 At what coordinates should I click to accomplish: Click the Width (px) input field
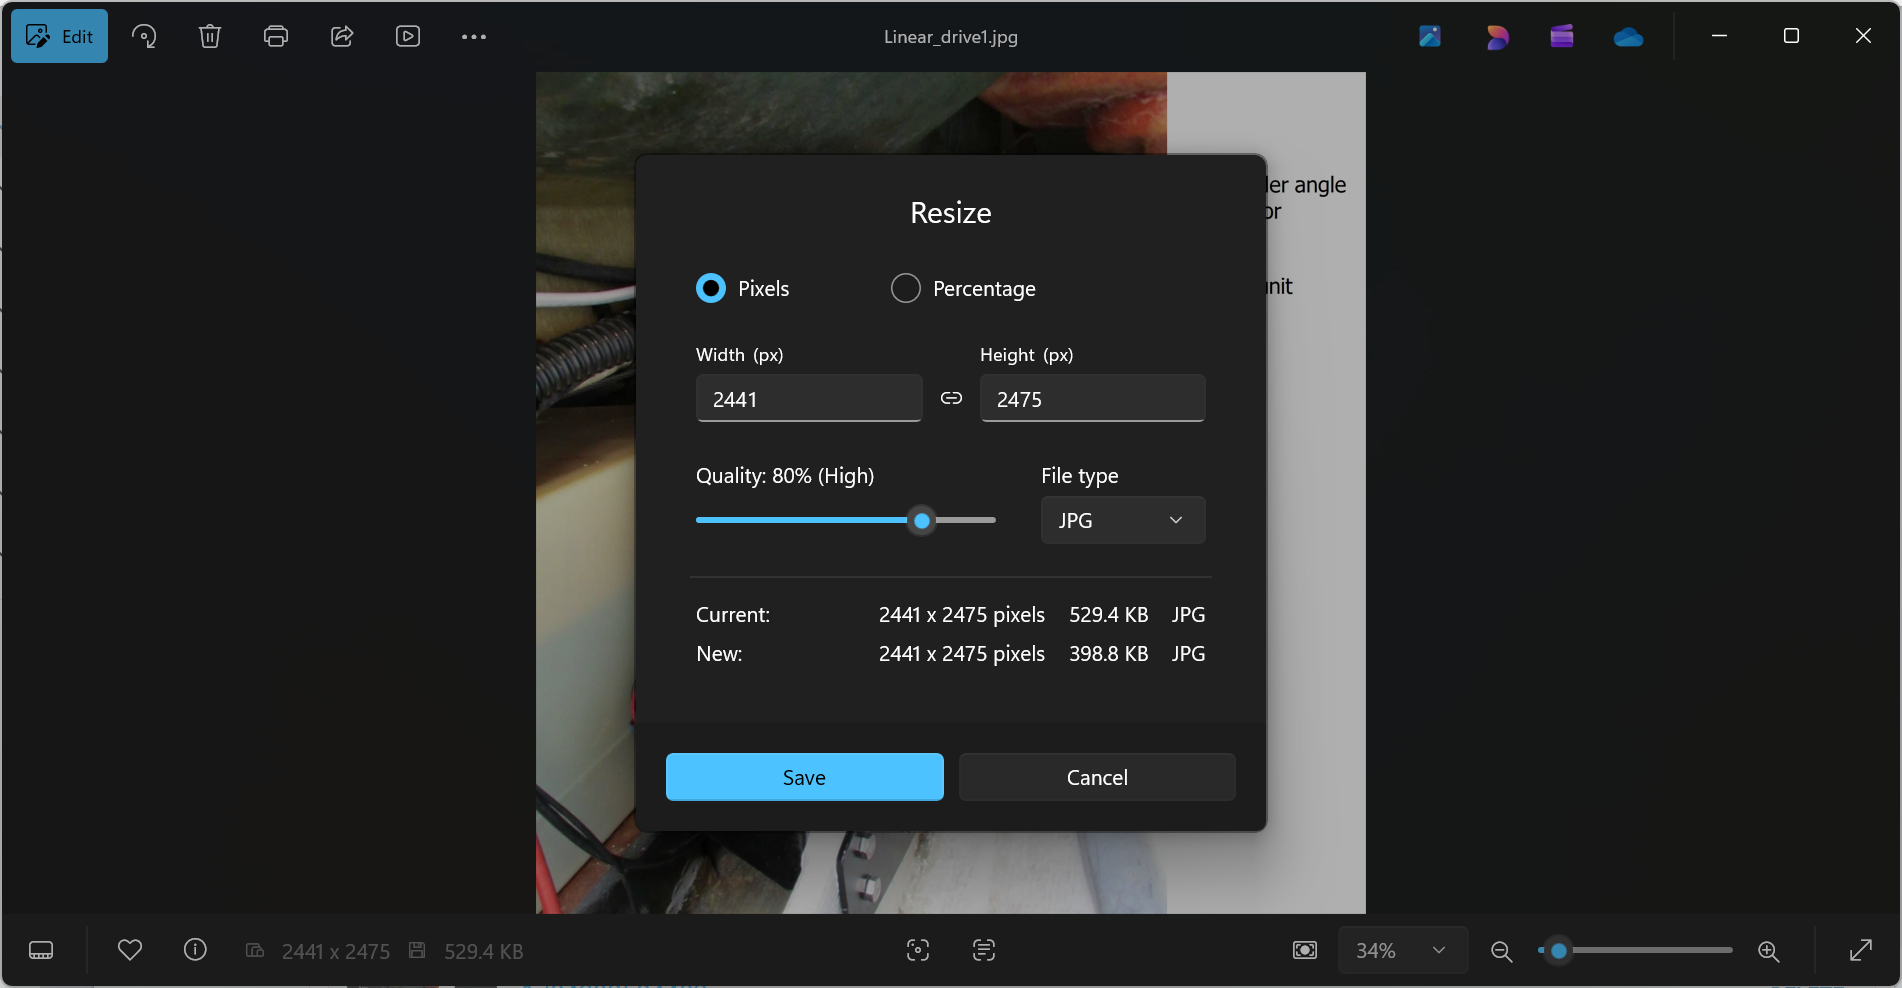point(809,398)
